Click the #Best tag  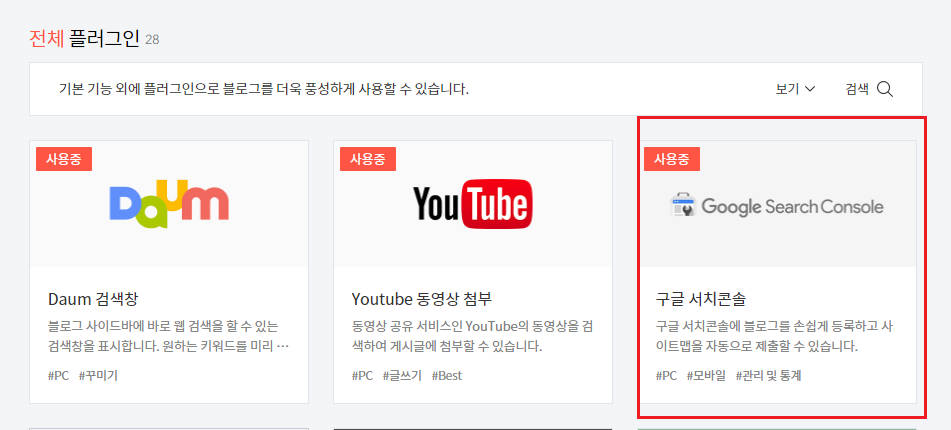pos(447,375)
